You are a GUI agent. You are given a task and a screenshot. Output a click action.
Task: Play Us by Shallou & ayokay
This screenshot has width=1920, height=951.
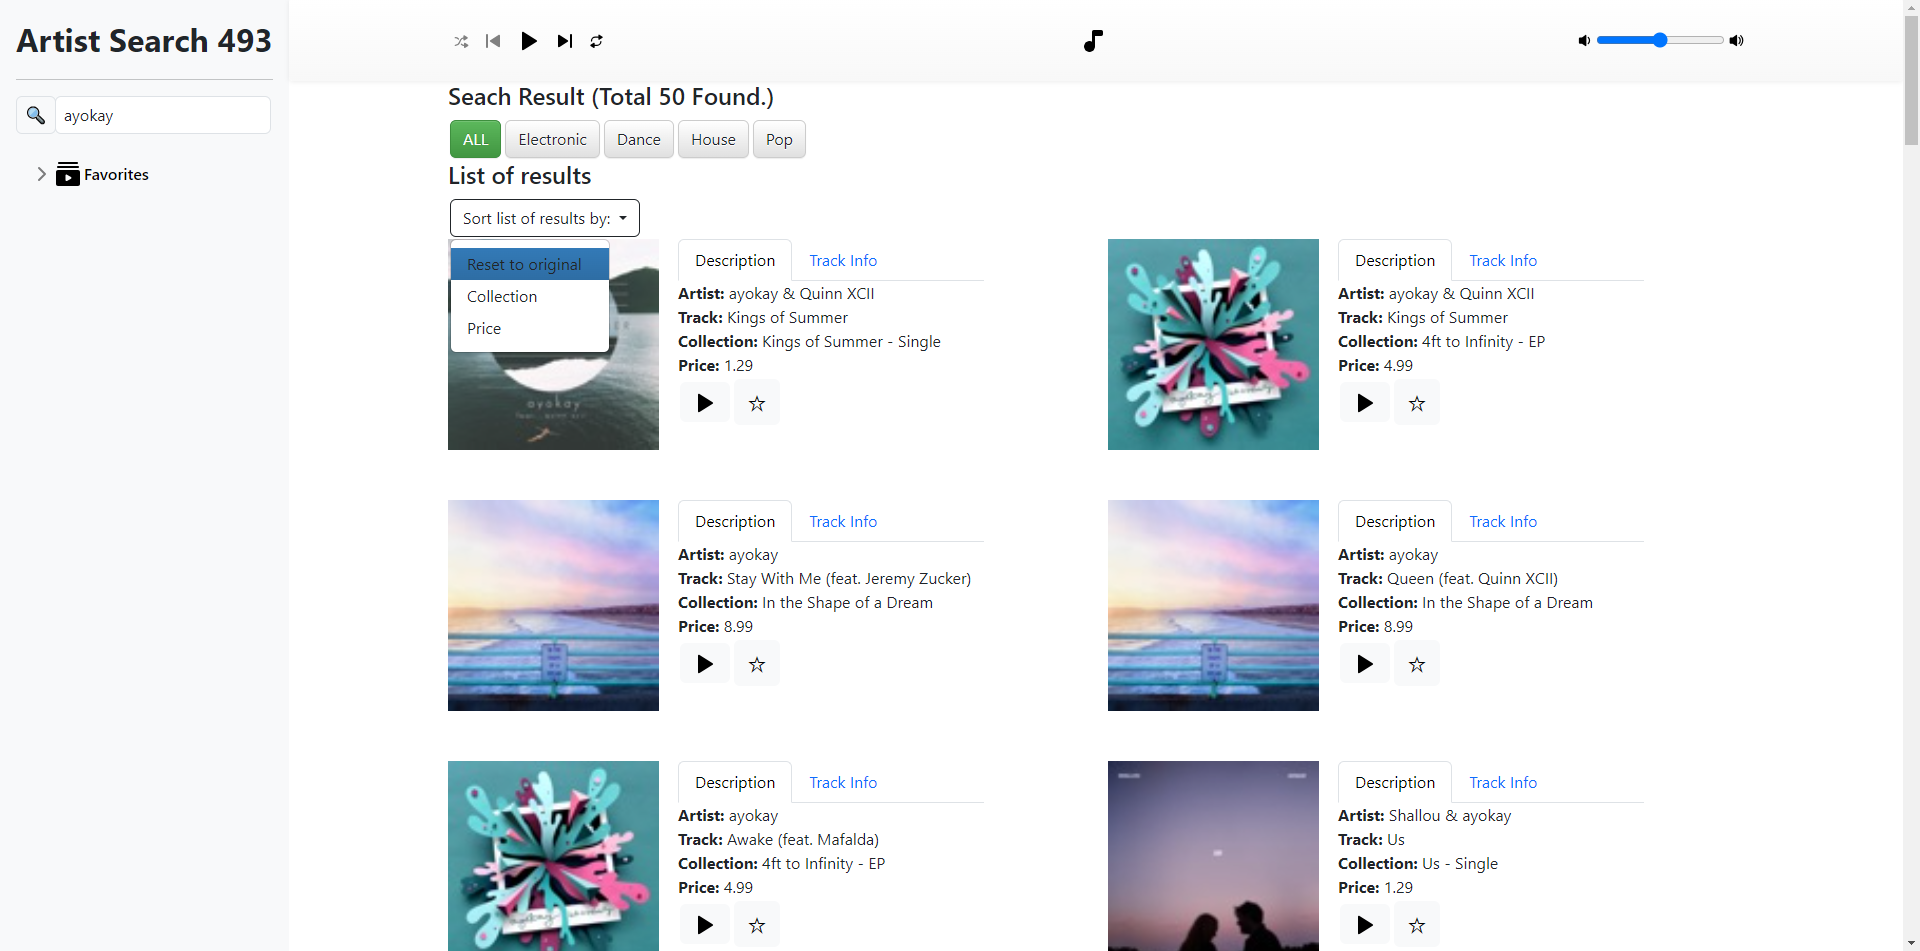click(x=1365, y=925)
